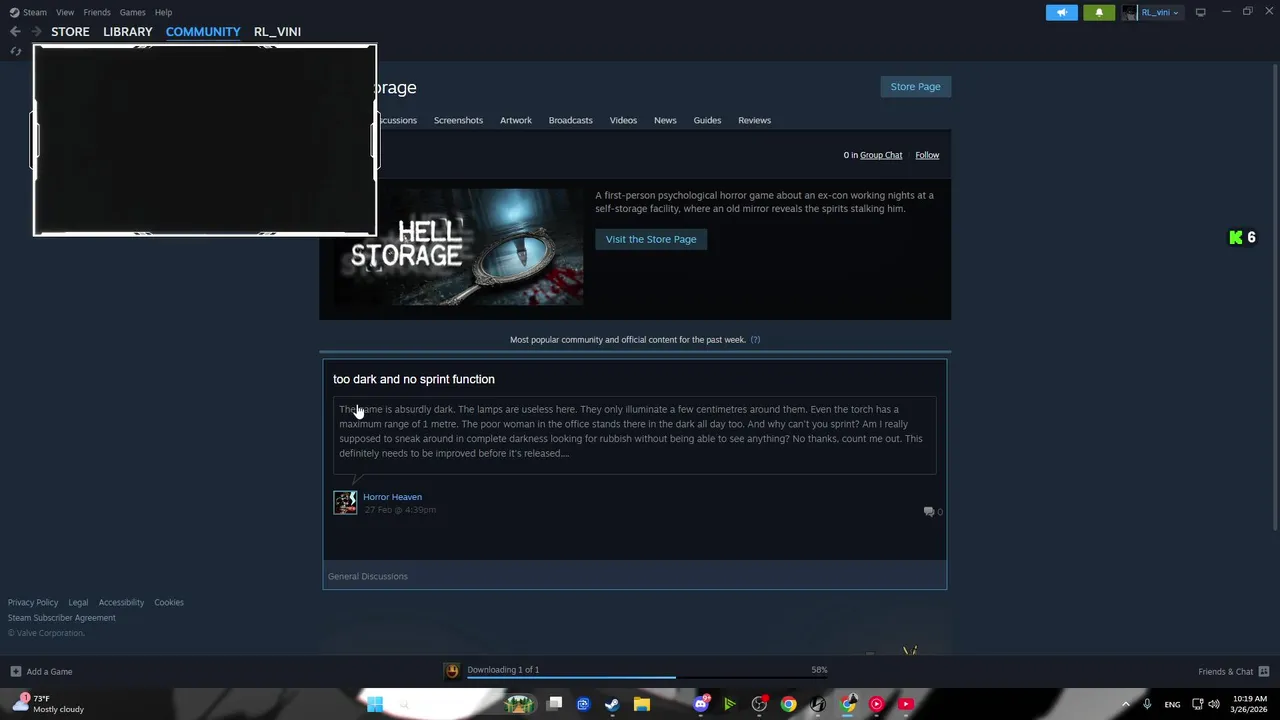This screenshot has width=1280, height=720.
Task: Open the RL_vini account dropdown
Action: click(x=1152, y=12)
